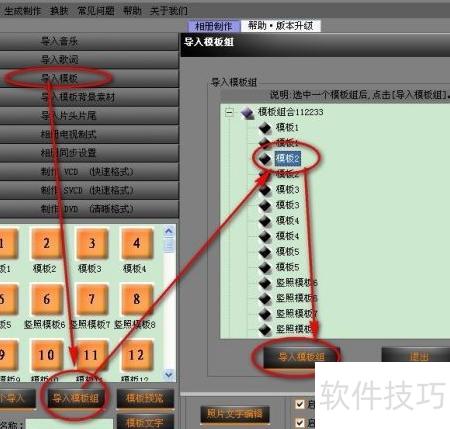Image resolution: width=450 pixels, height=429 pixels.
Task: Select orange template icon 10
Action: click(x=46, y=355)
